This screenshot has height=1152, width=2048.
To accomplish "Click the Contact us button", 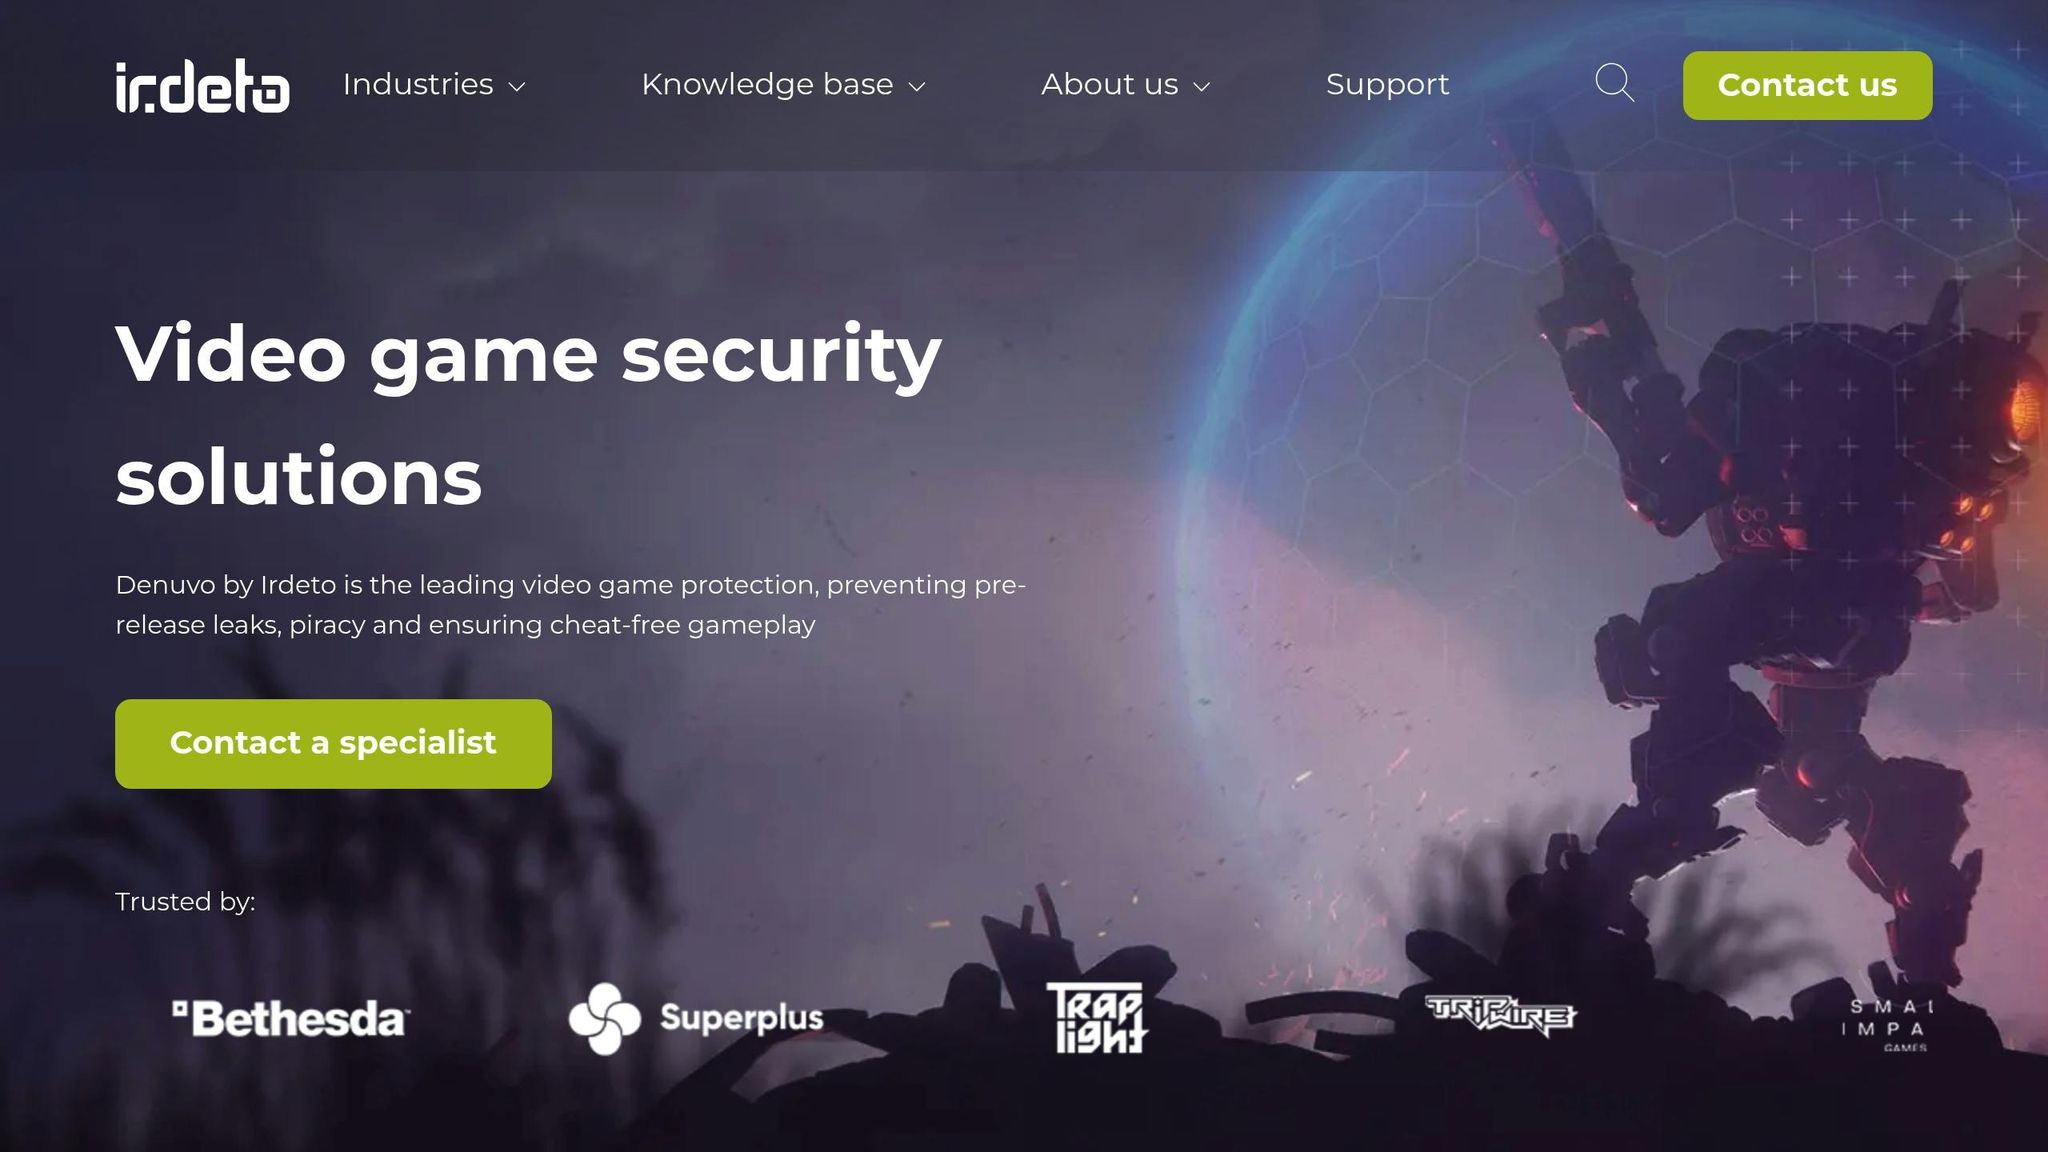I will tap(1807, 85).
